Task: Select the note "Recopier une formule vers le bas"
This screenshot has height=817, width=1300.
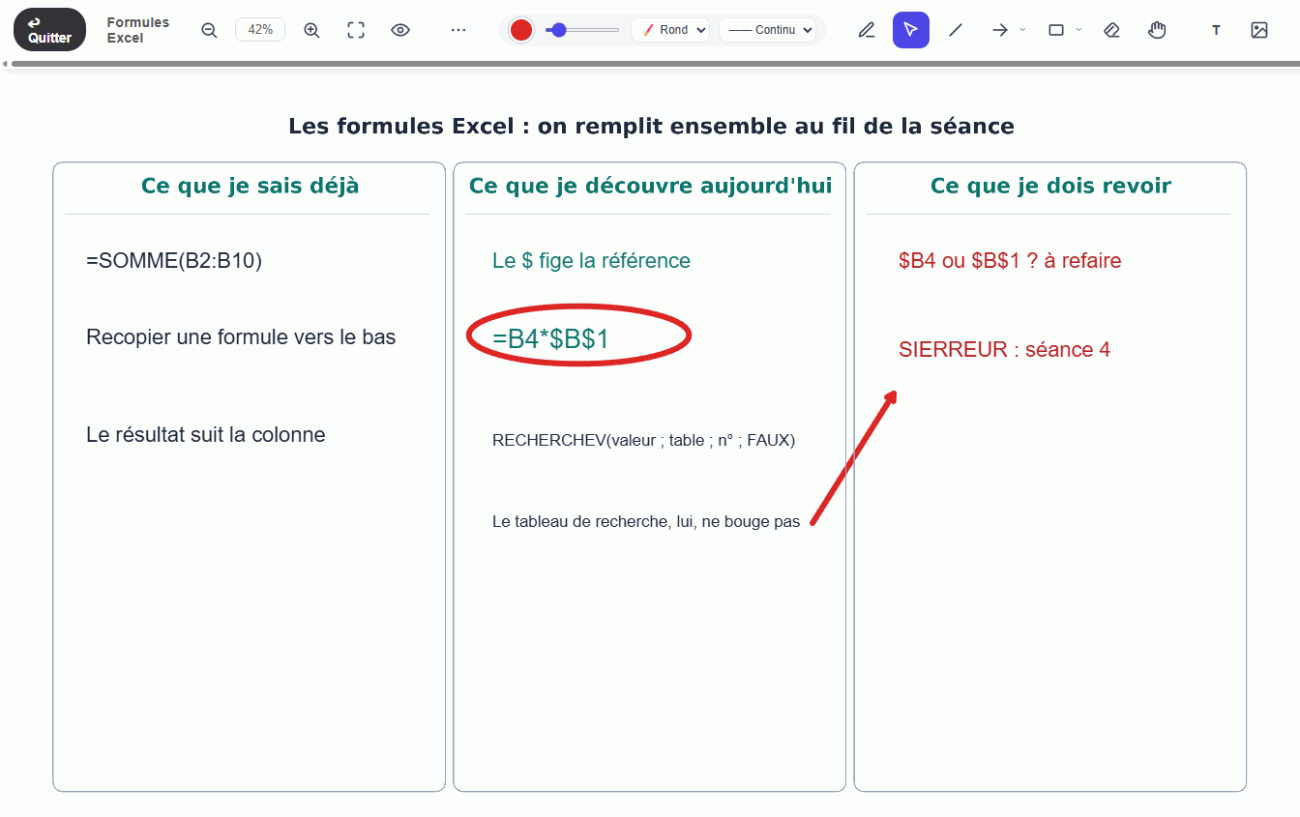Action: (x=241, y=337)
